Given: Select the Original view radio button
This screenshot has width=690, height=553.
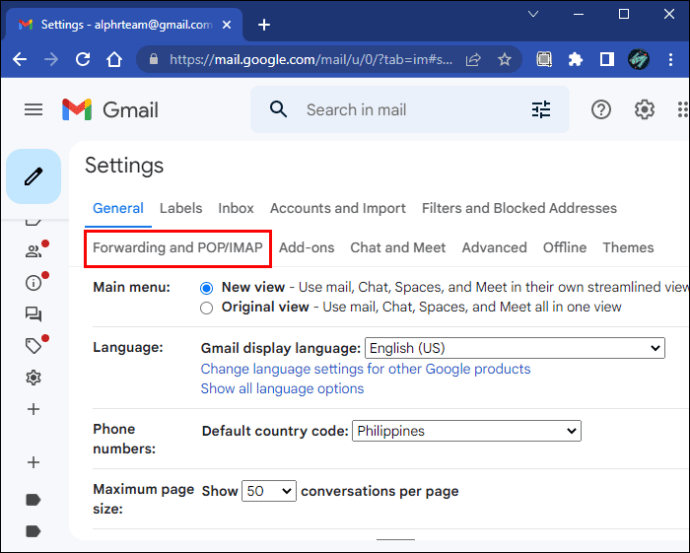Looking at the screenshot, I should click(206, 308).
